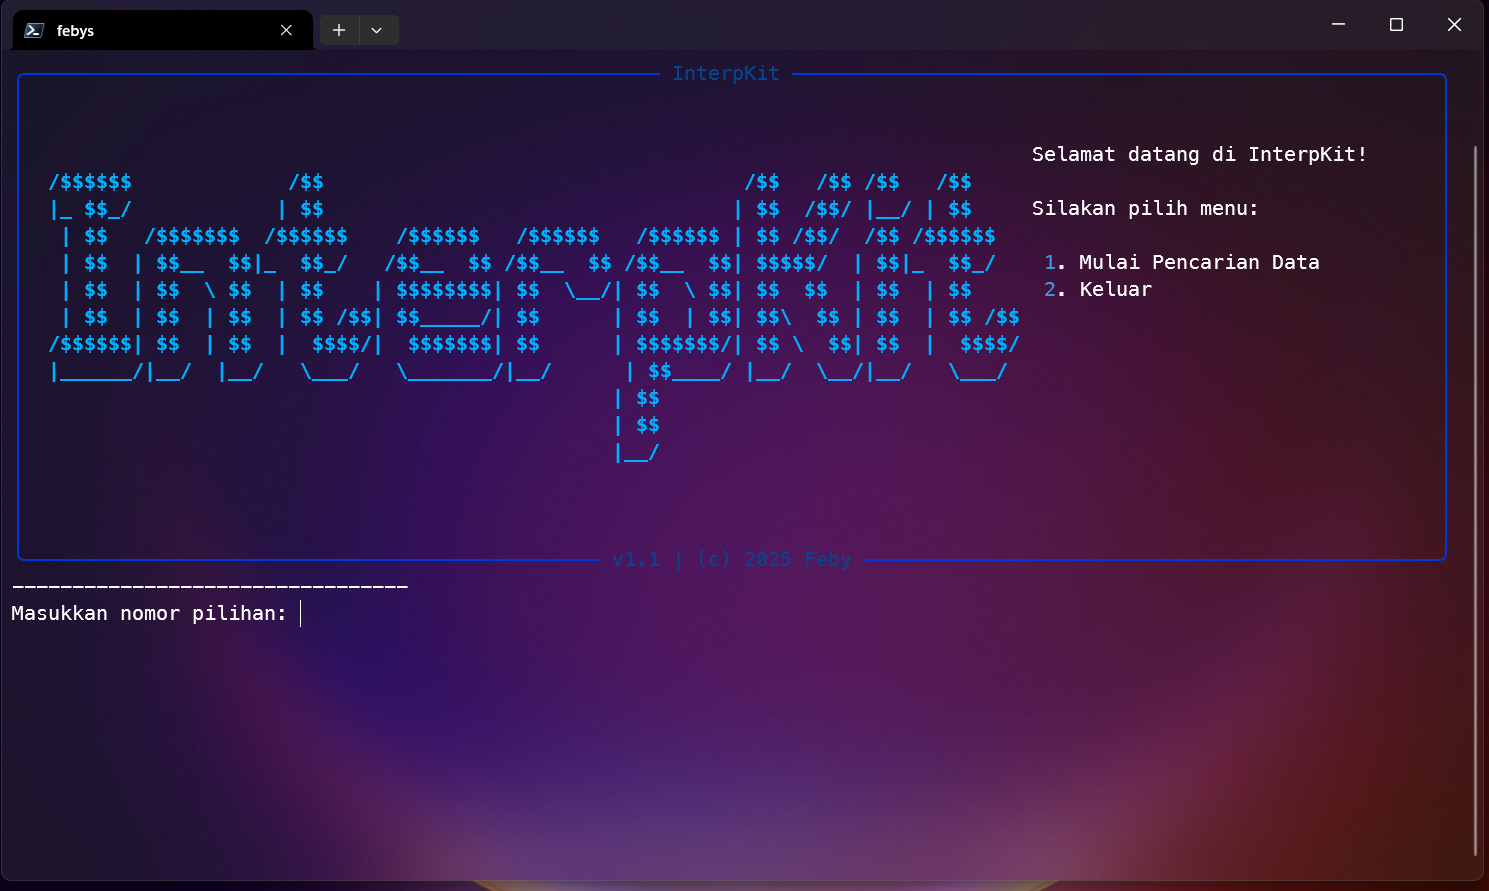Click the Selamat datang di InterpKit greeting

tap(1199, 154)
